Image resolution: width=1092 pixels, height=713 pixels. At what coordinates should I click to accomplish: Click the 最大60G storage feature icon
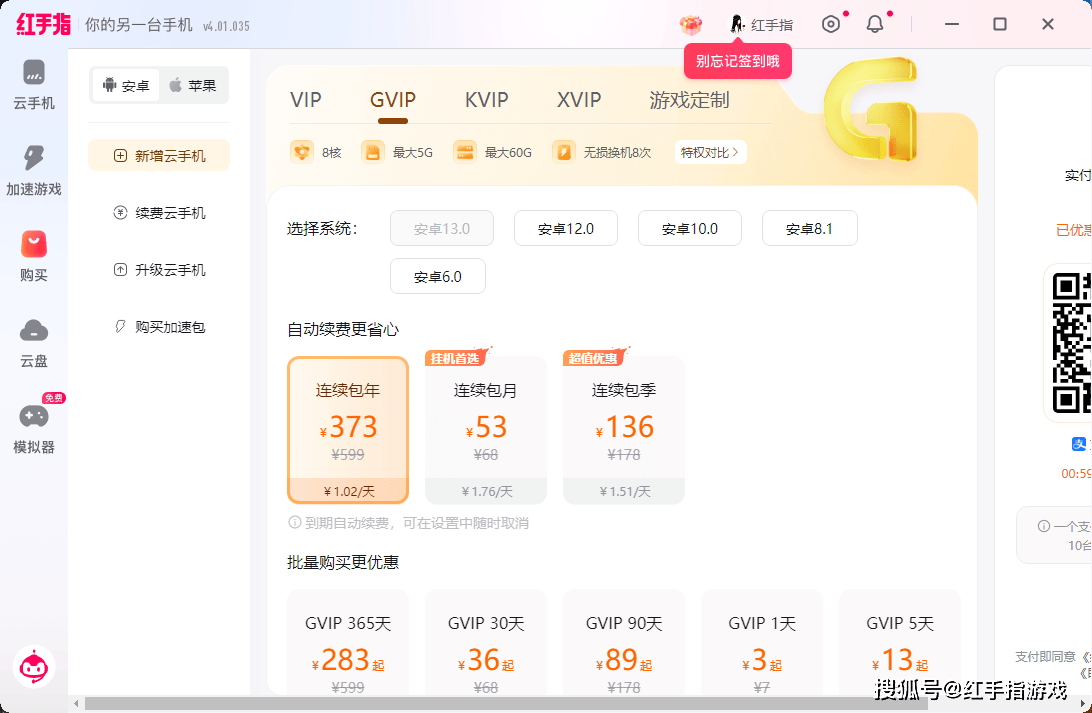coord(465,152)
